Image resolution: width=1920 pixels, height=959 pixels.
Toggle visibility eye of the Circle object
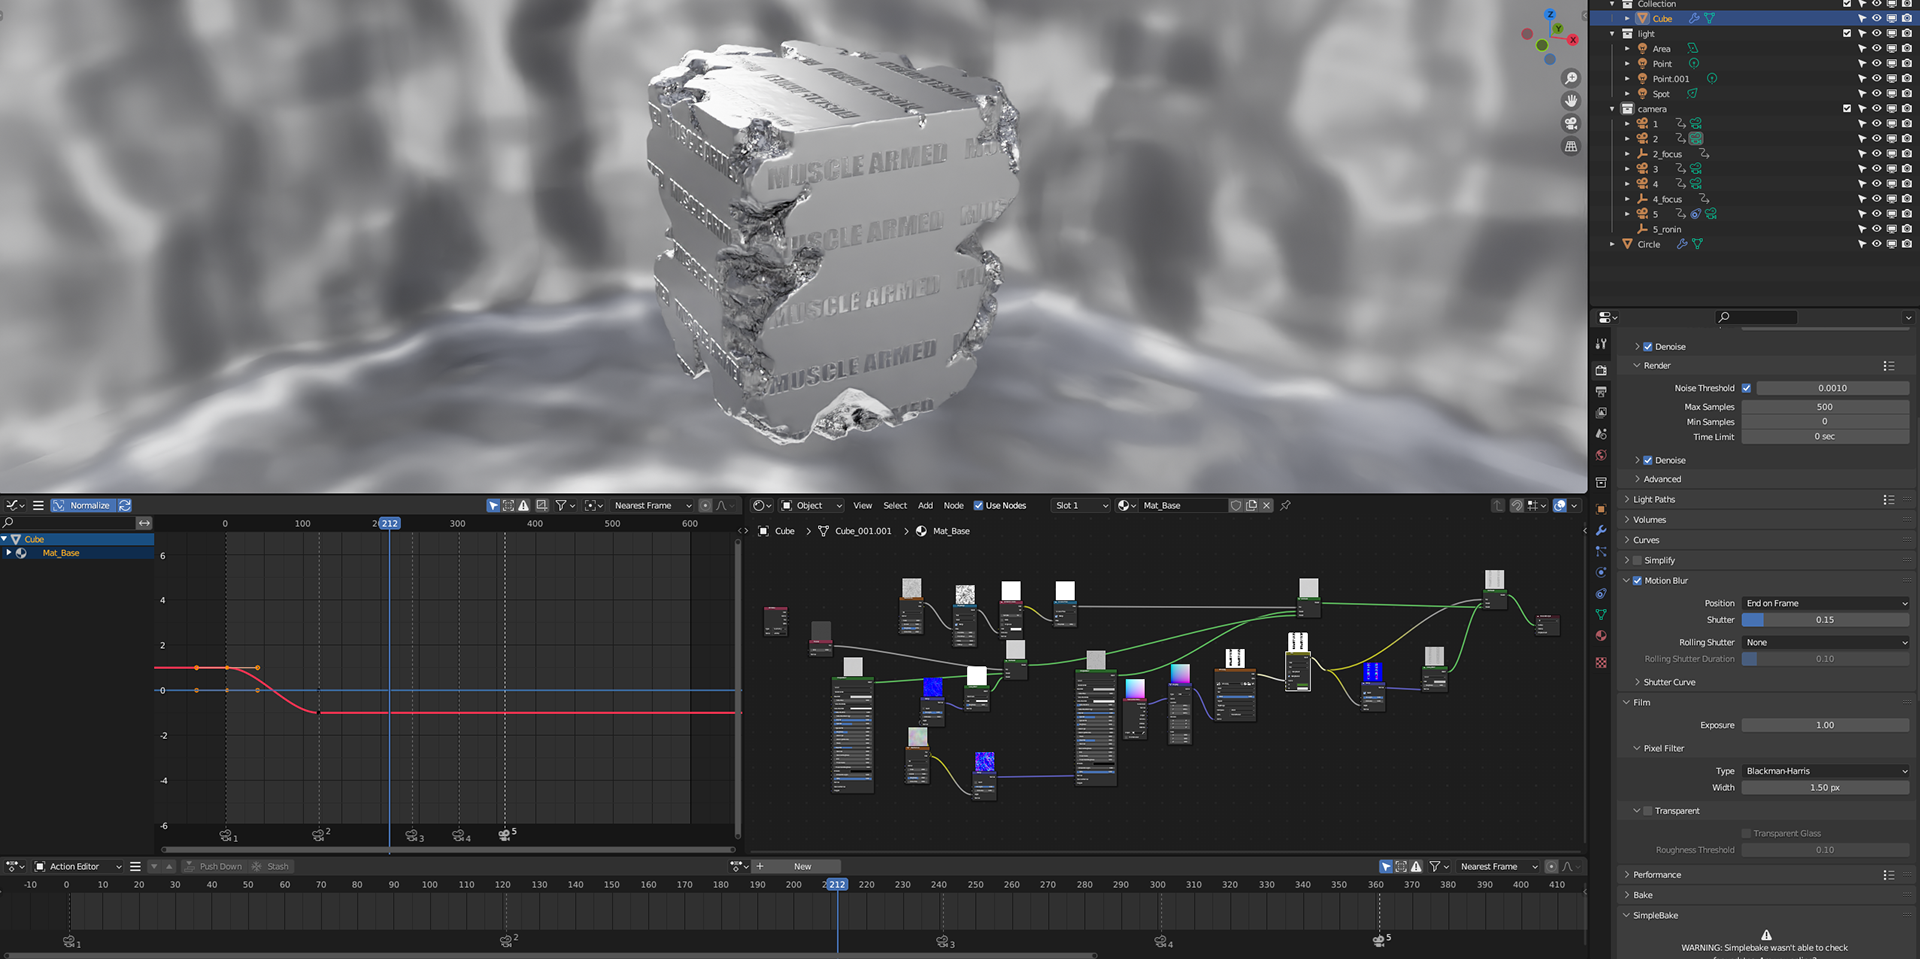click(1877, 244)
